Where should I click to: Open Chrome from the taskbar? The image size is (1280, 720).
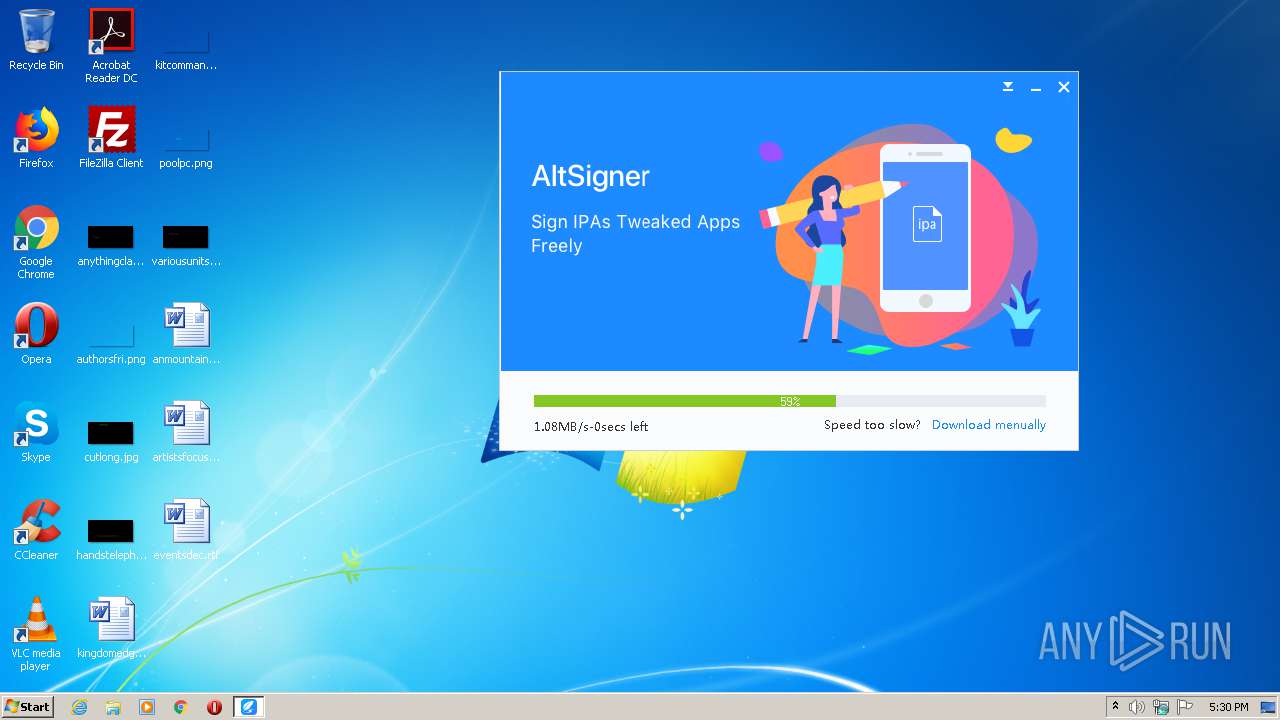tap(180, 707)
